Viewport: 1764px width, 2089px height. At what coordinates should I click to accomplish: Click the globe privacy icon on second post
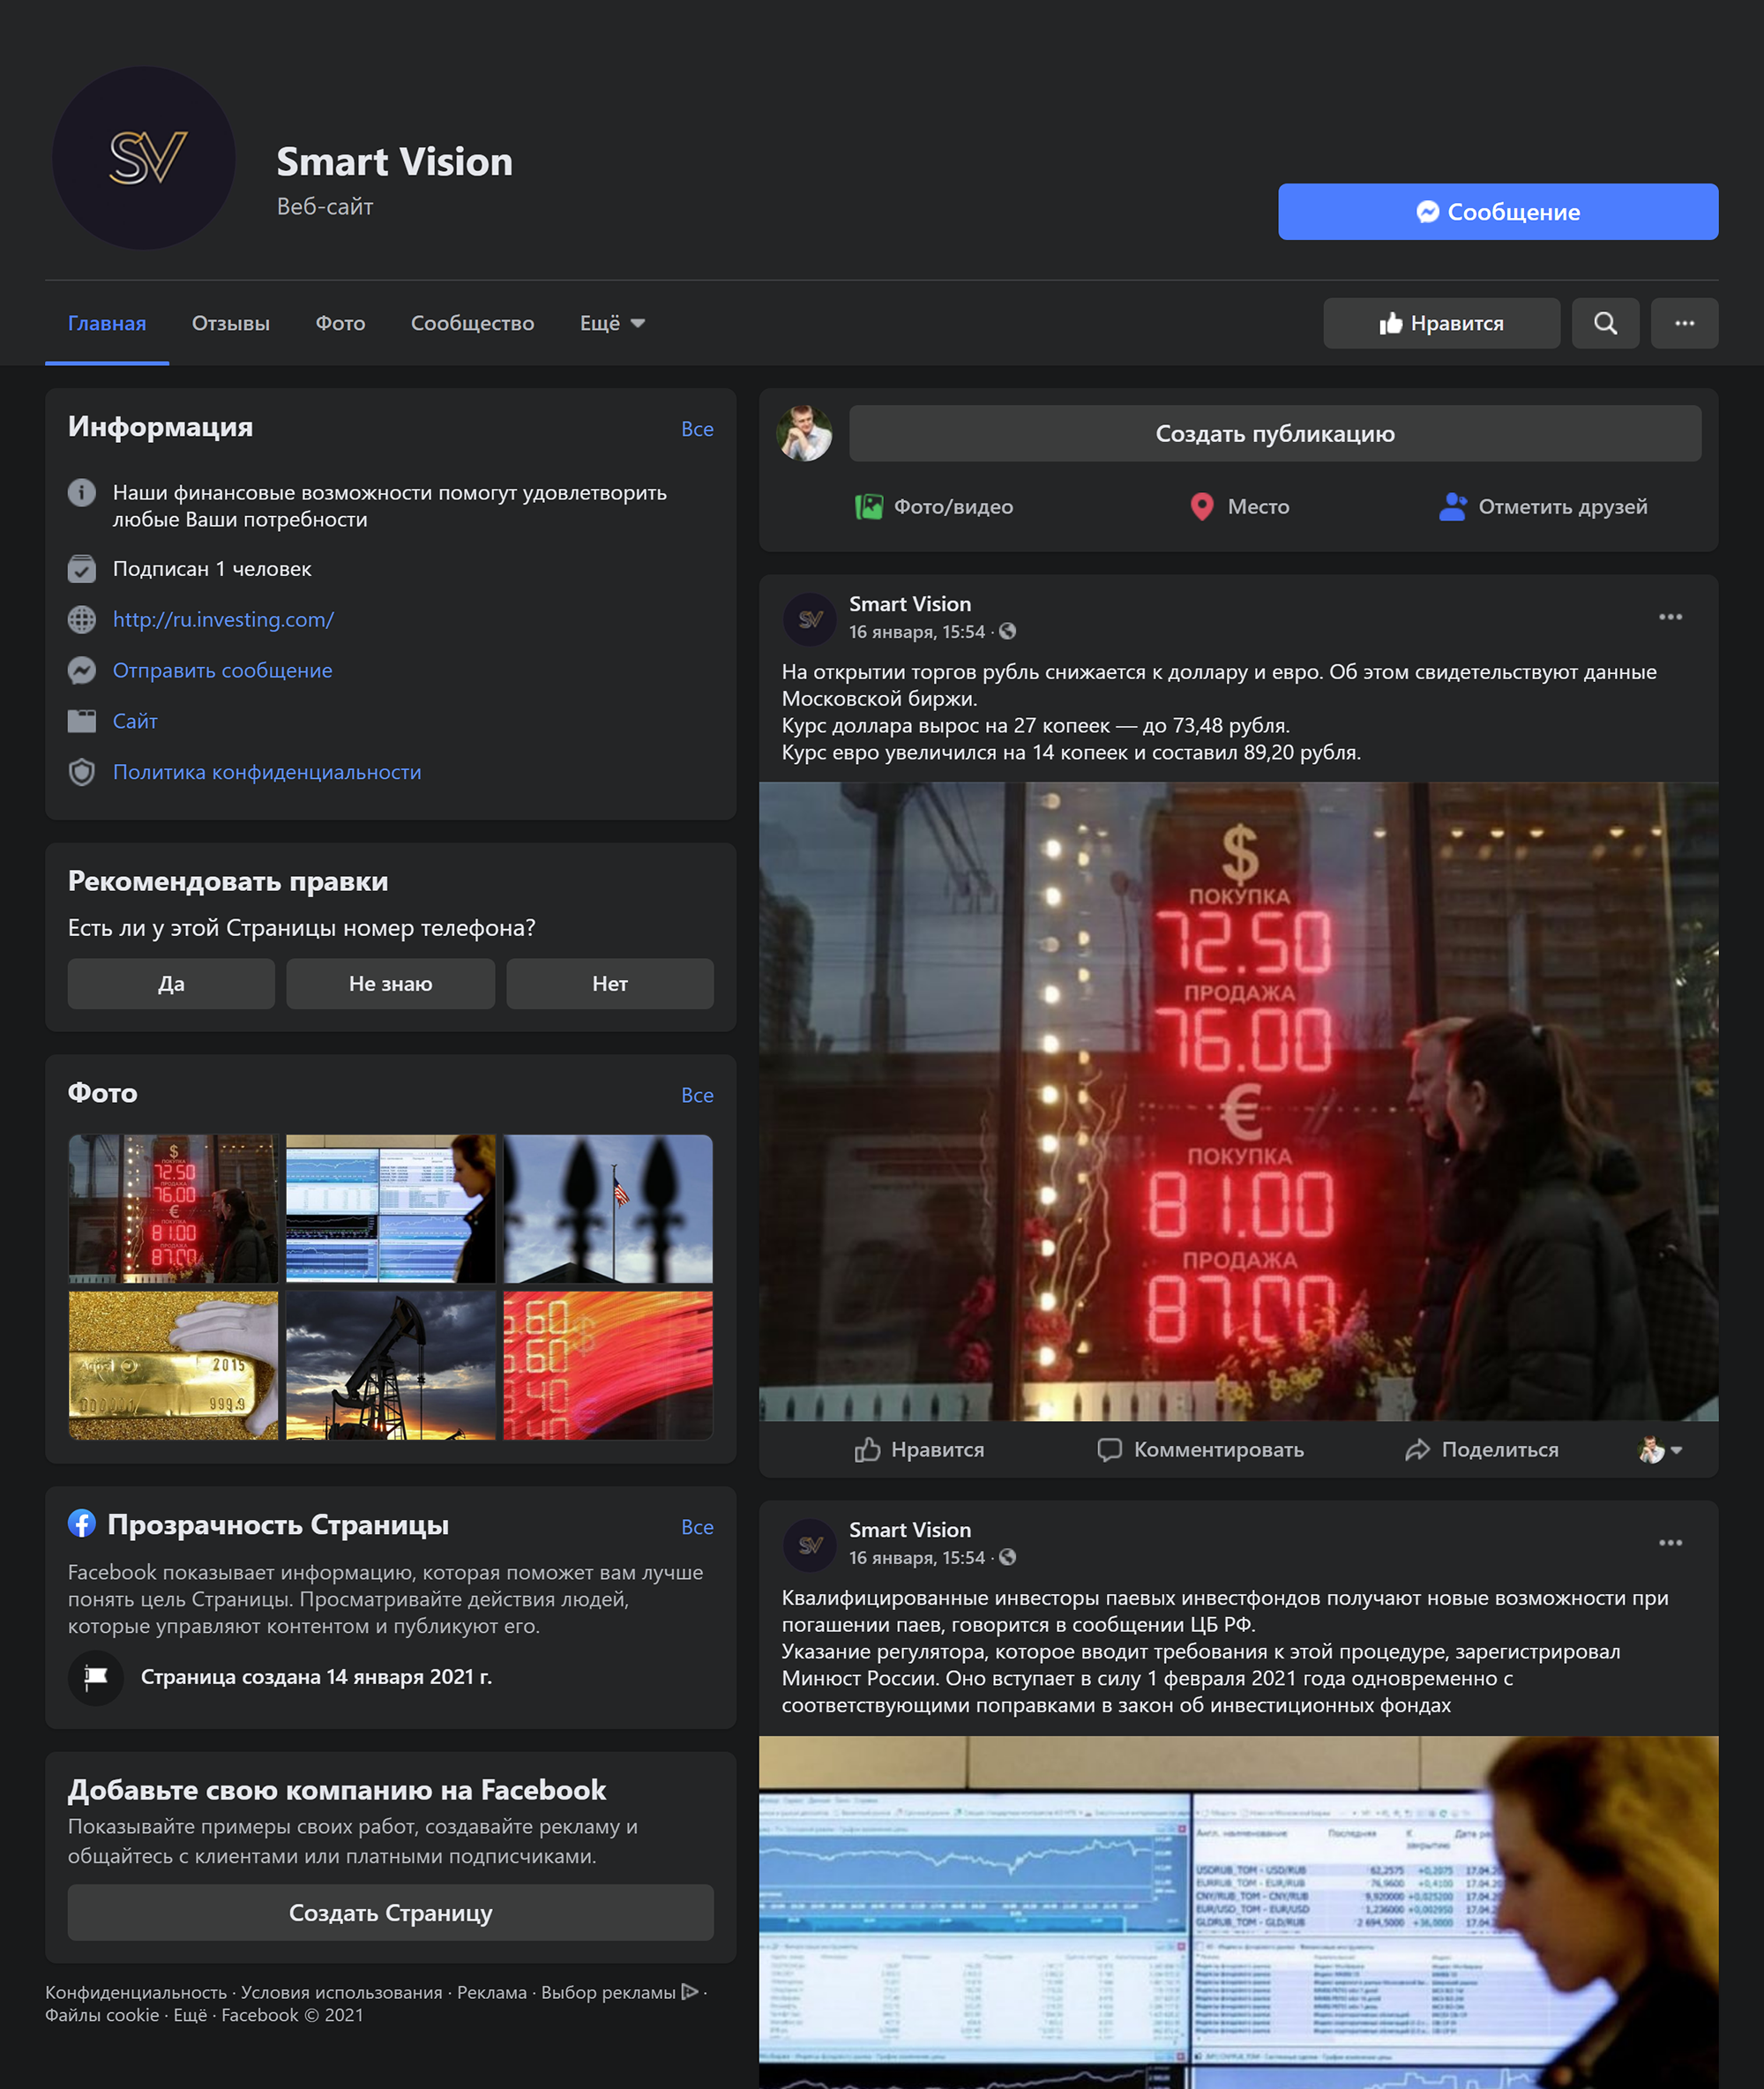tap(1008, 1557)
